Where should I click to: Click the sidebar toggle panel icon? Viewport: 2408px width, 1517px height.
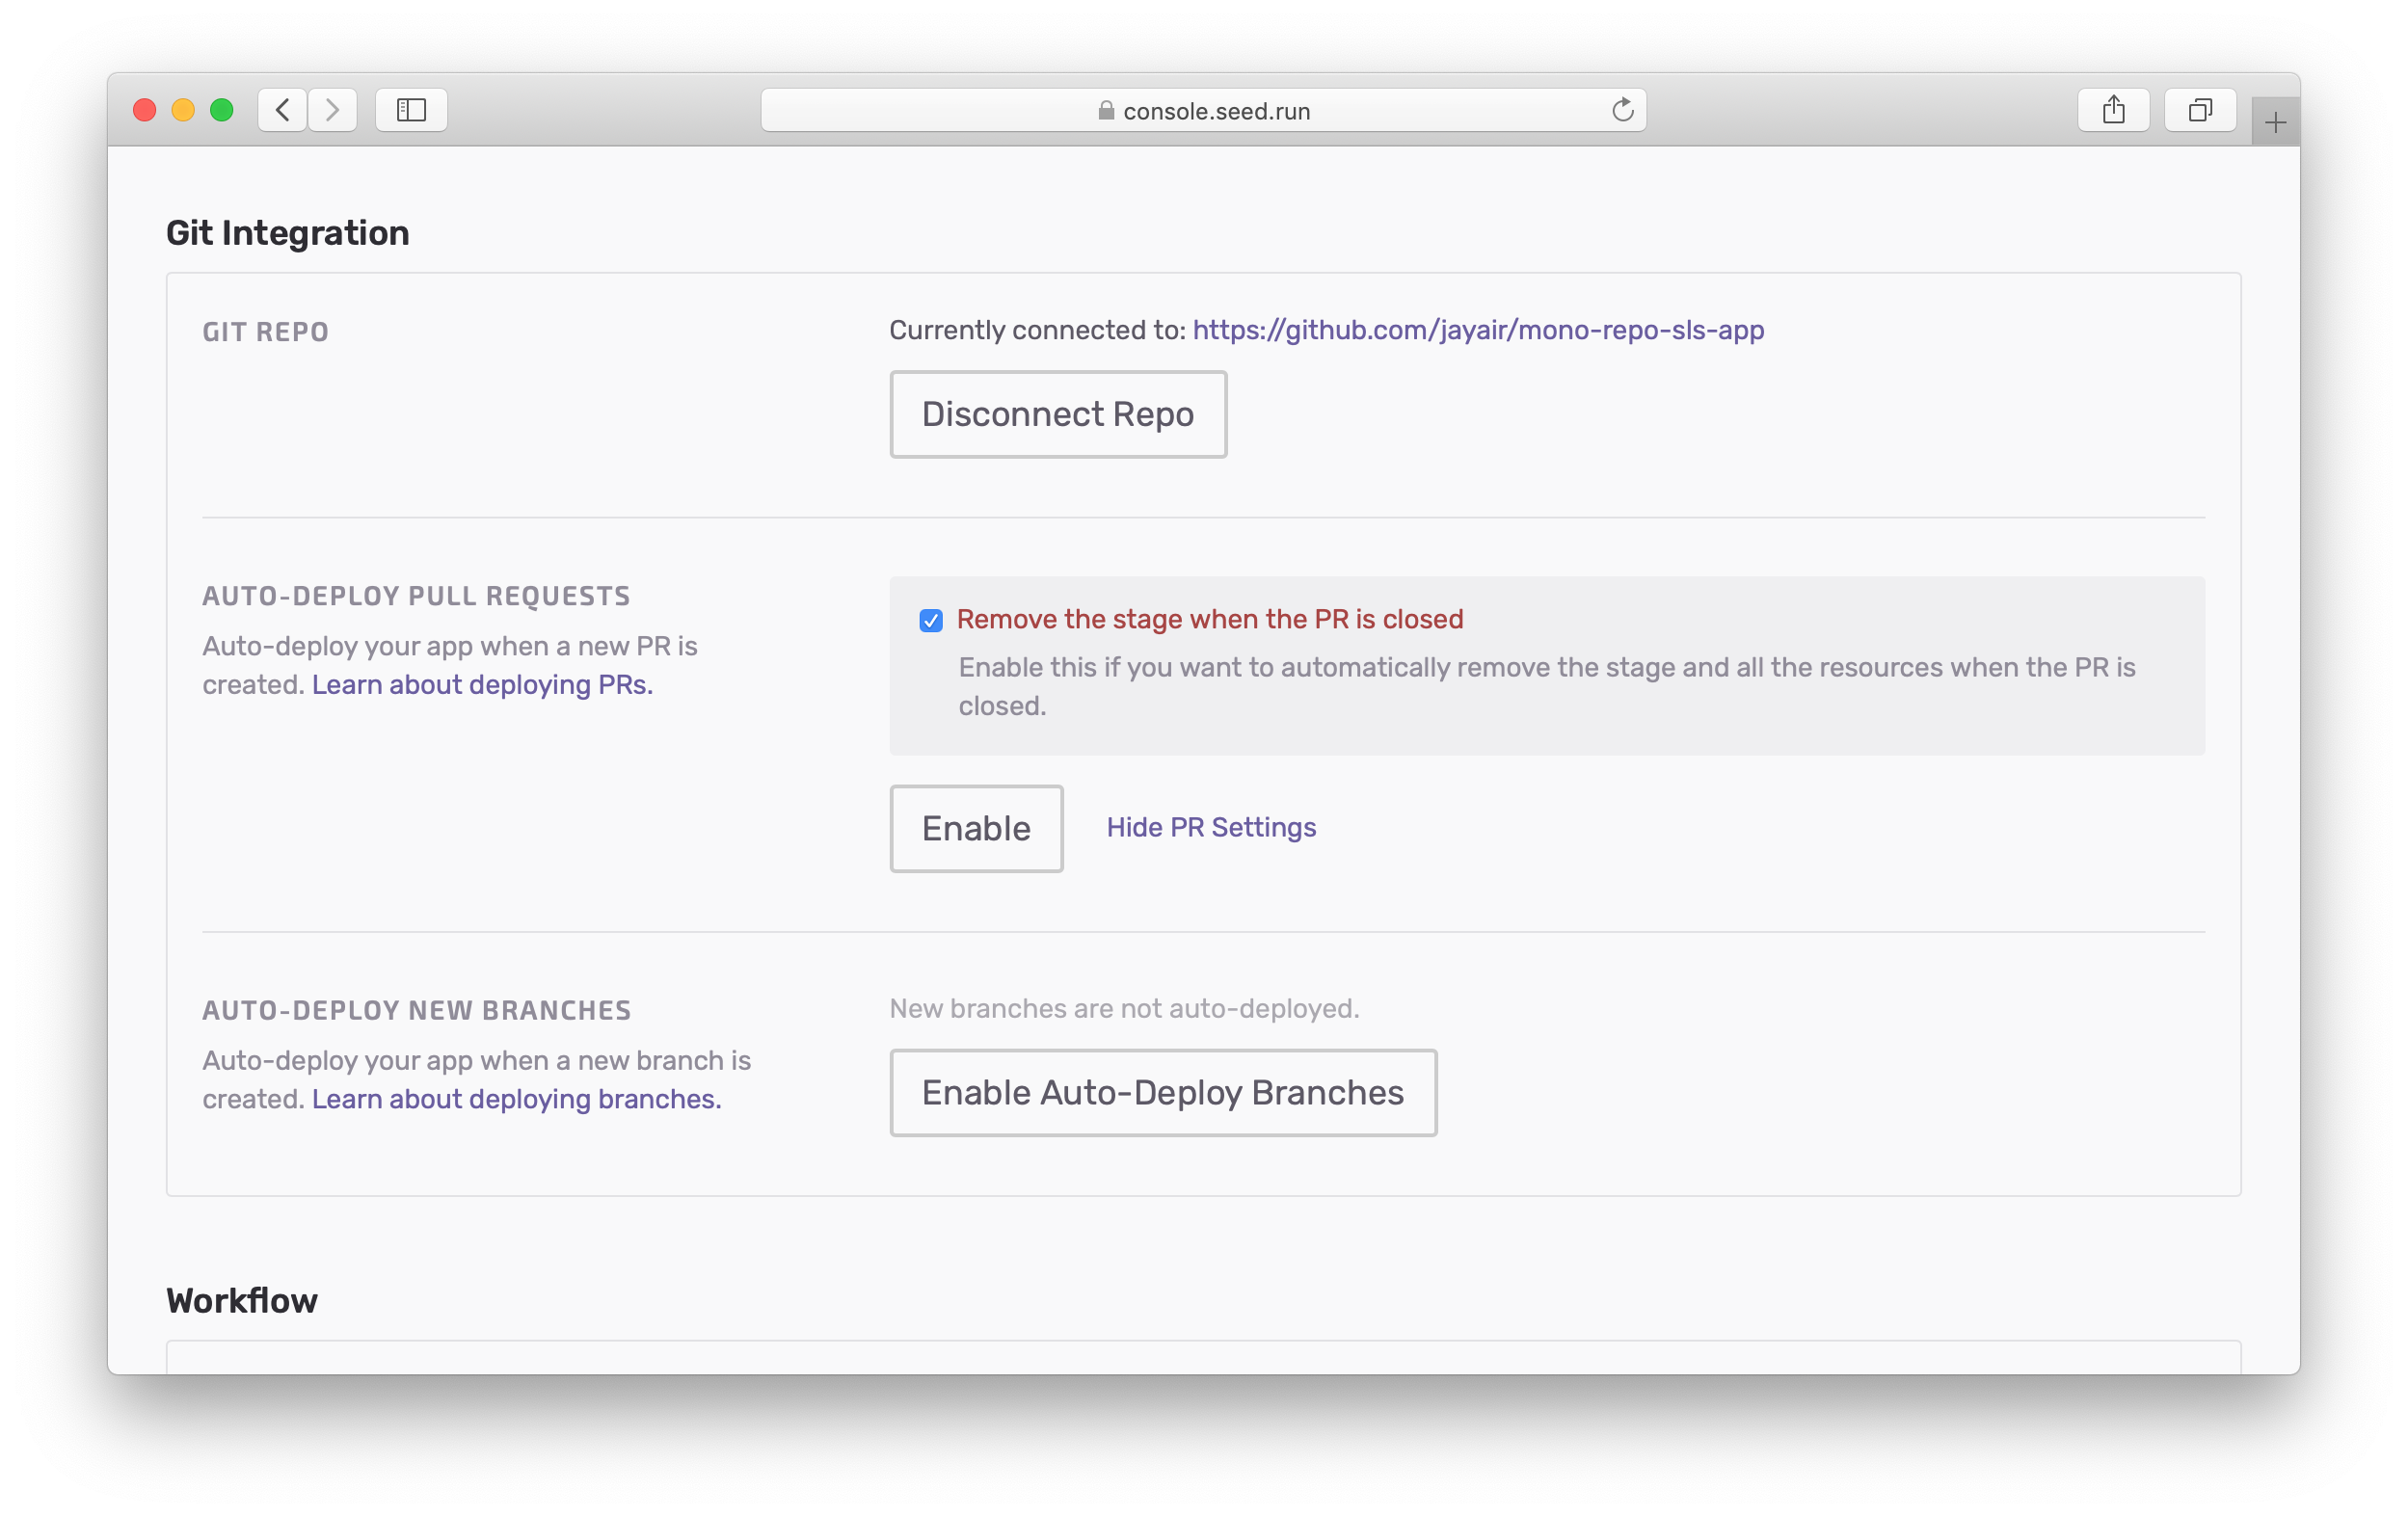click(x=413, y=108)
